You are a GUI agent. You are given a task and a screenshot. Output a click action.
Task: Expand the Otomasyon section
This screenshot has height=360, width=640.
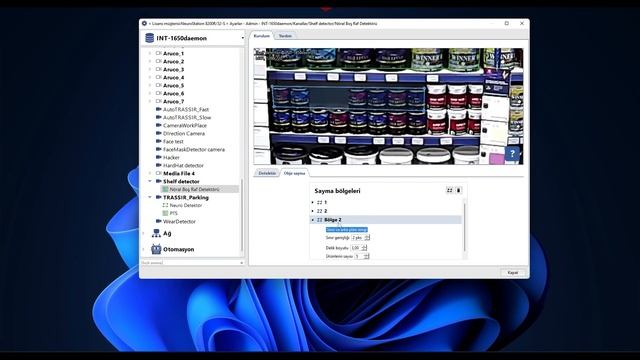(x=144, y=249)
